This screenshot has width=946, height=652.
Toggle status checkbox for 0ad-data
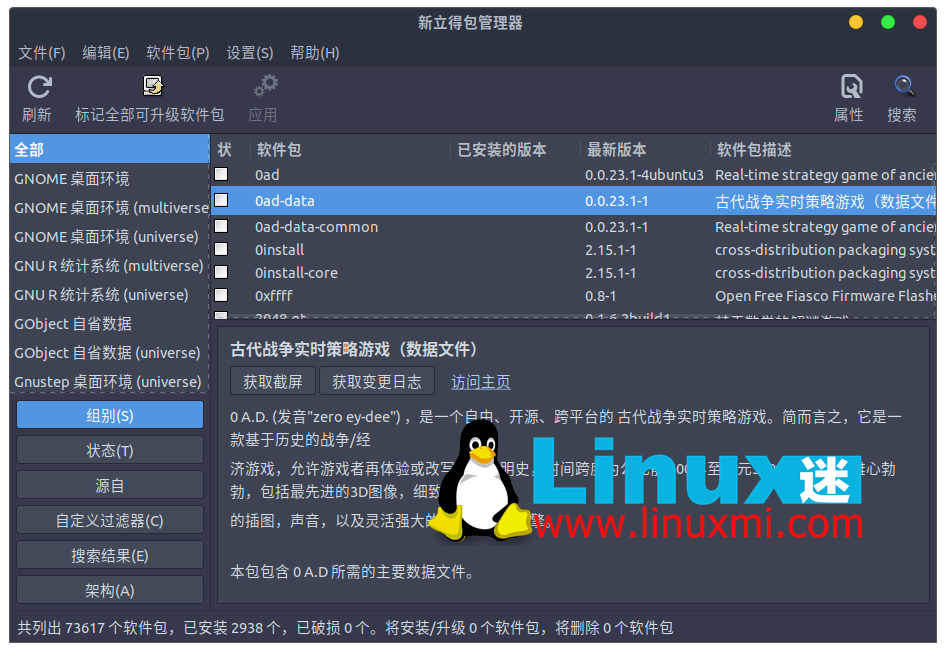pyautogui.click(x=221, y=200)
